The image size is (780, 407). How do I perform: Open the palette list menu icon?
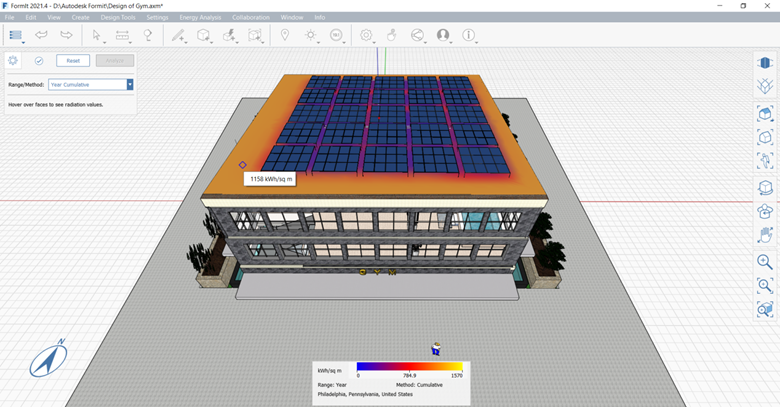pyautogui.click(x=15, y=35)
